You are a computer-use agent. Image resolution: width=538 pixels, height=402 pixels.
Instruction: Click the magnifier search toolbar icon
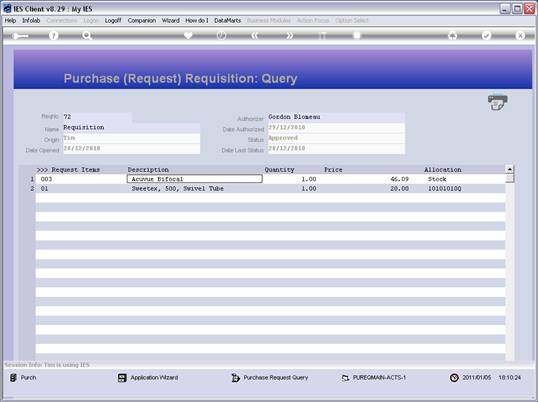(x=87, y=36)
